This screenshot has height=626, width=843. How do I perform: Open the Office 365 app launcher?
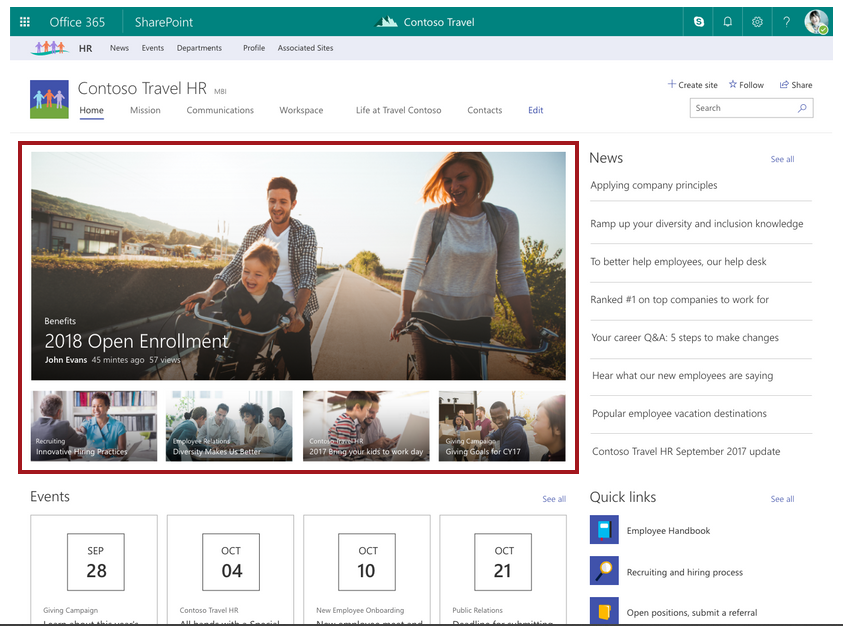pos(25,21)
